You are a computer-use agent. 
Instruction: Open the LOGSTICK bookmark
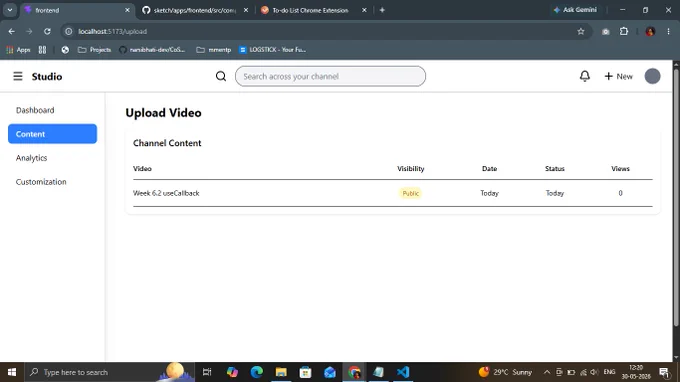[x=272, y=50]
